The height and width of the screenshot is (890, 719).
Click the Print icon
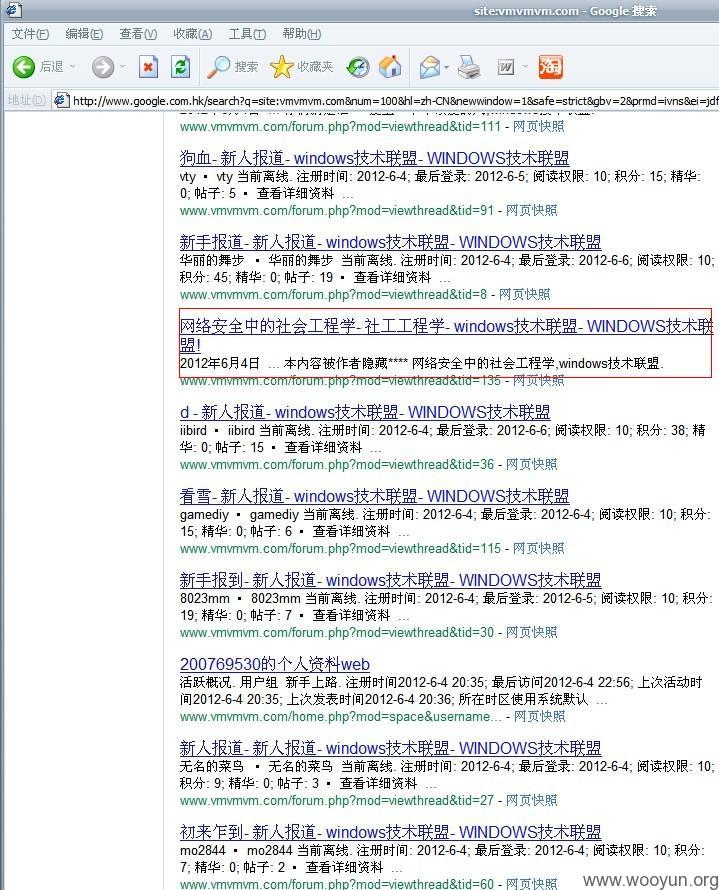(x=469, y=67)
